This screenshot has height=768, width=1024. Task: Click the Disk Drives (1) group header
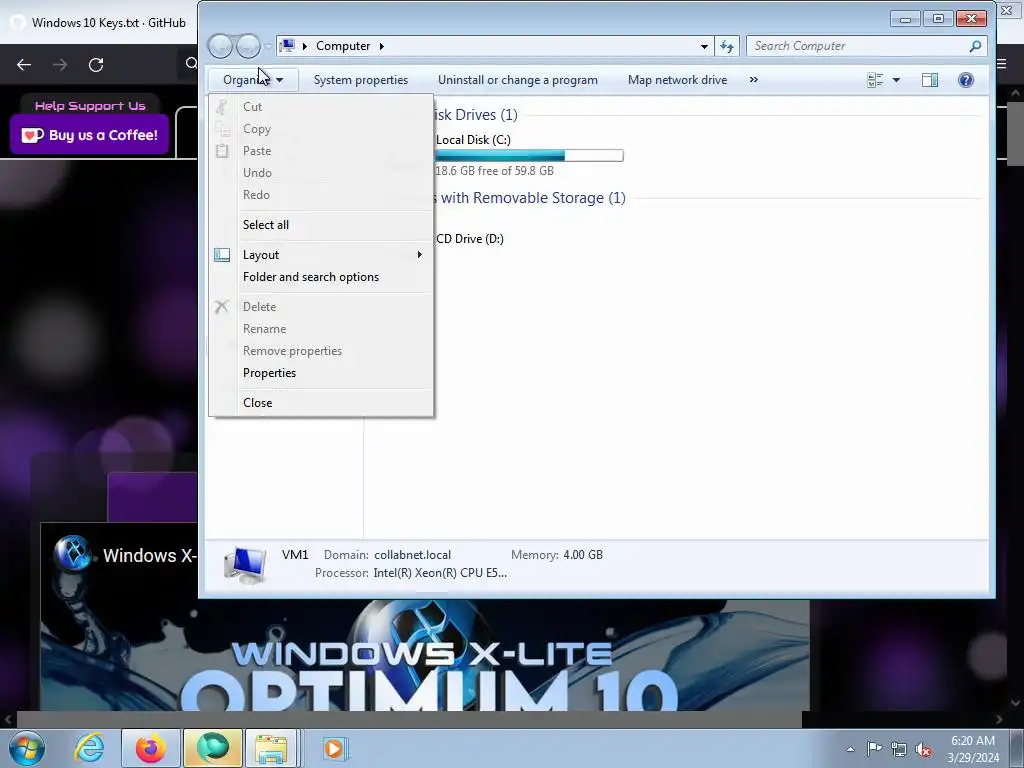click(476, 115)
